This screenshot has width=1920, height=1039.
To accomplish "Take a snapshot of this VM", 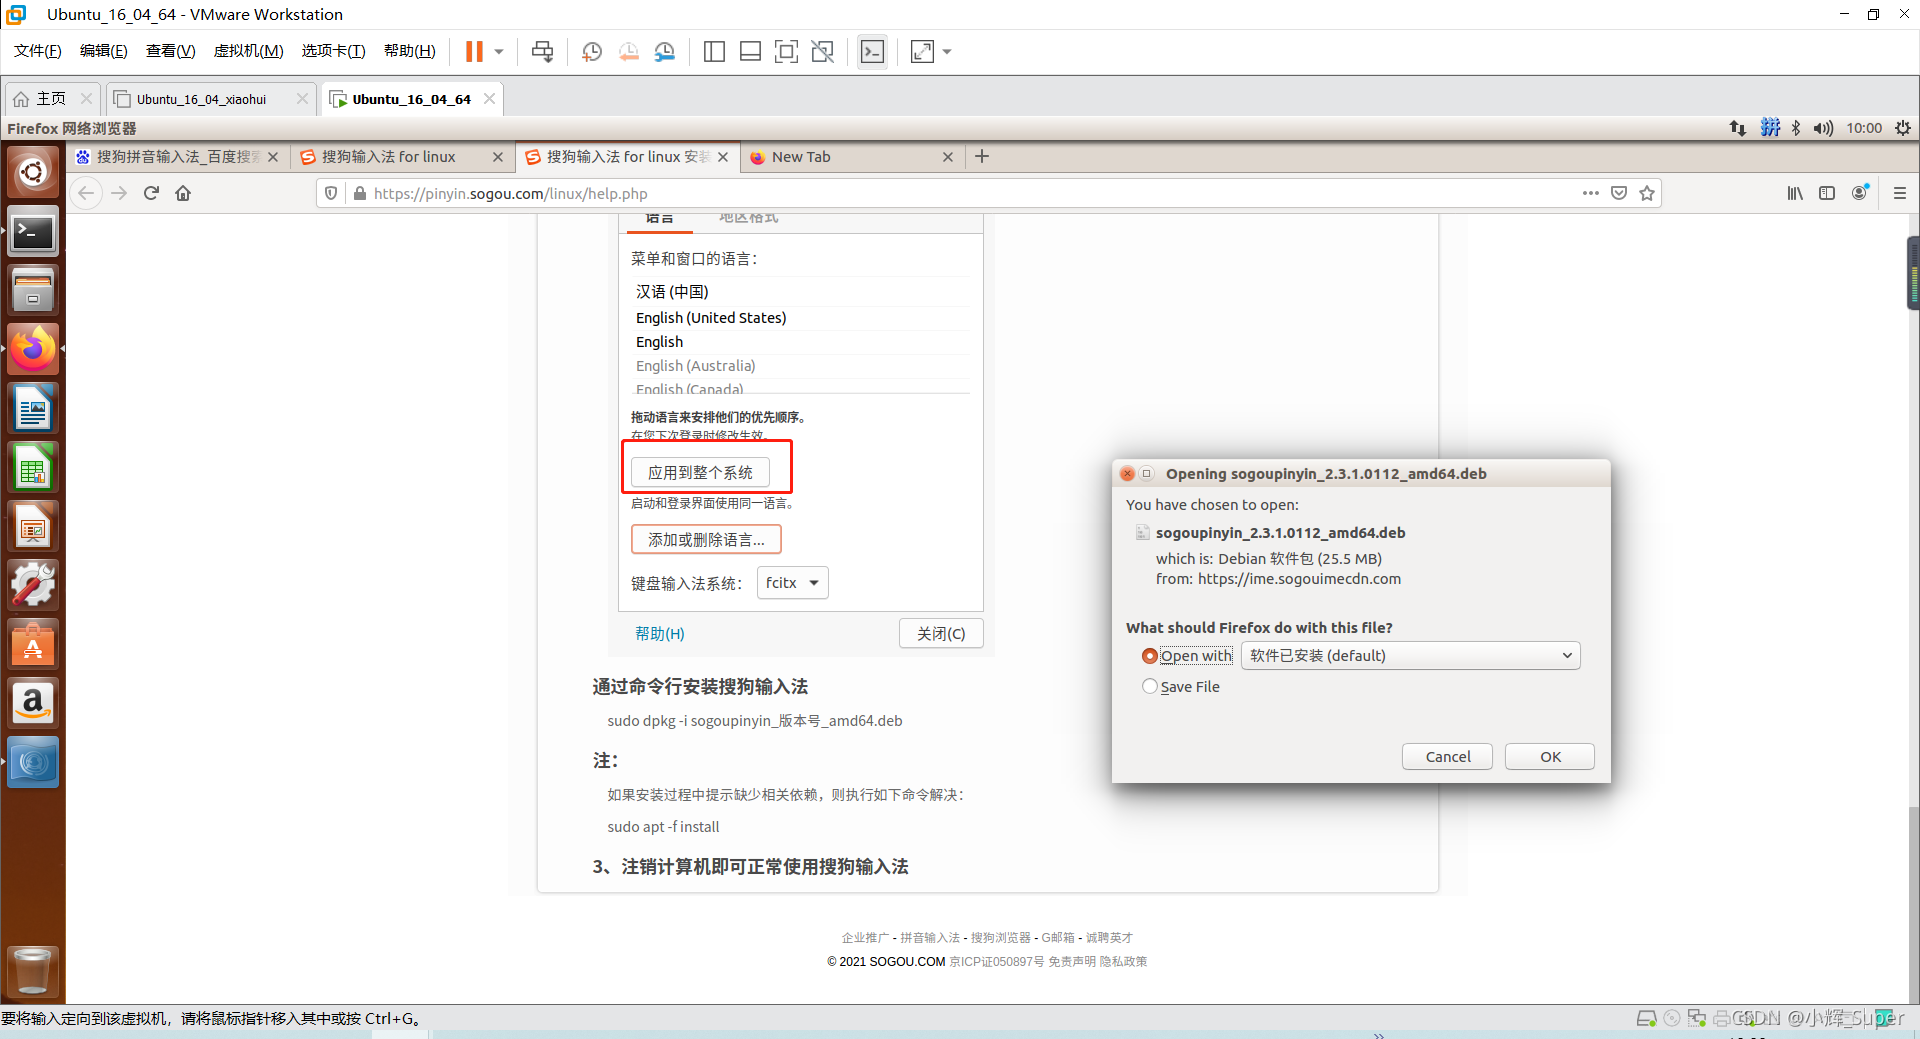I will click(592, 52).
